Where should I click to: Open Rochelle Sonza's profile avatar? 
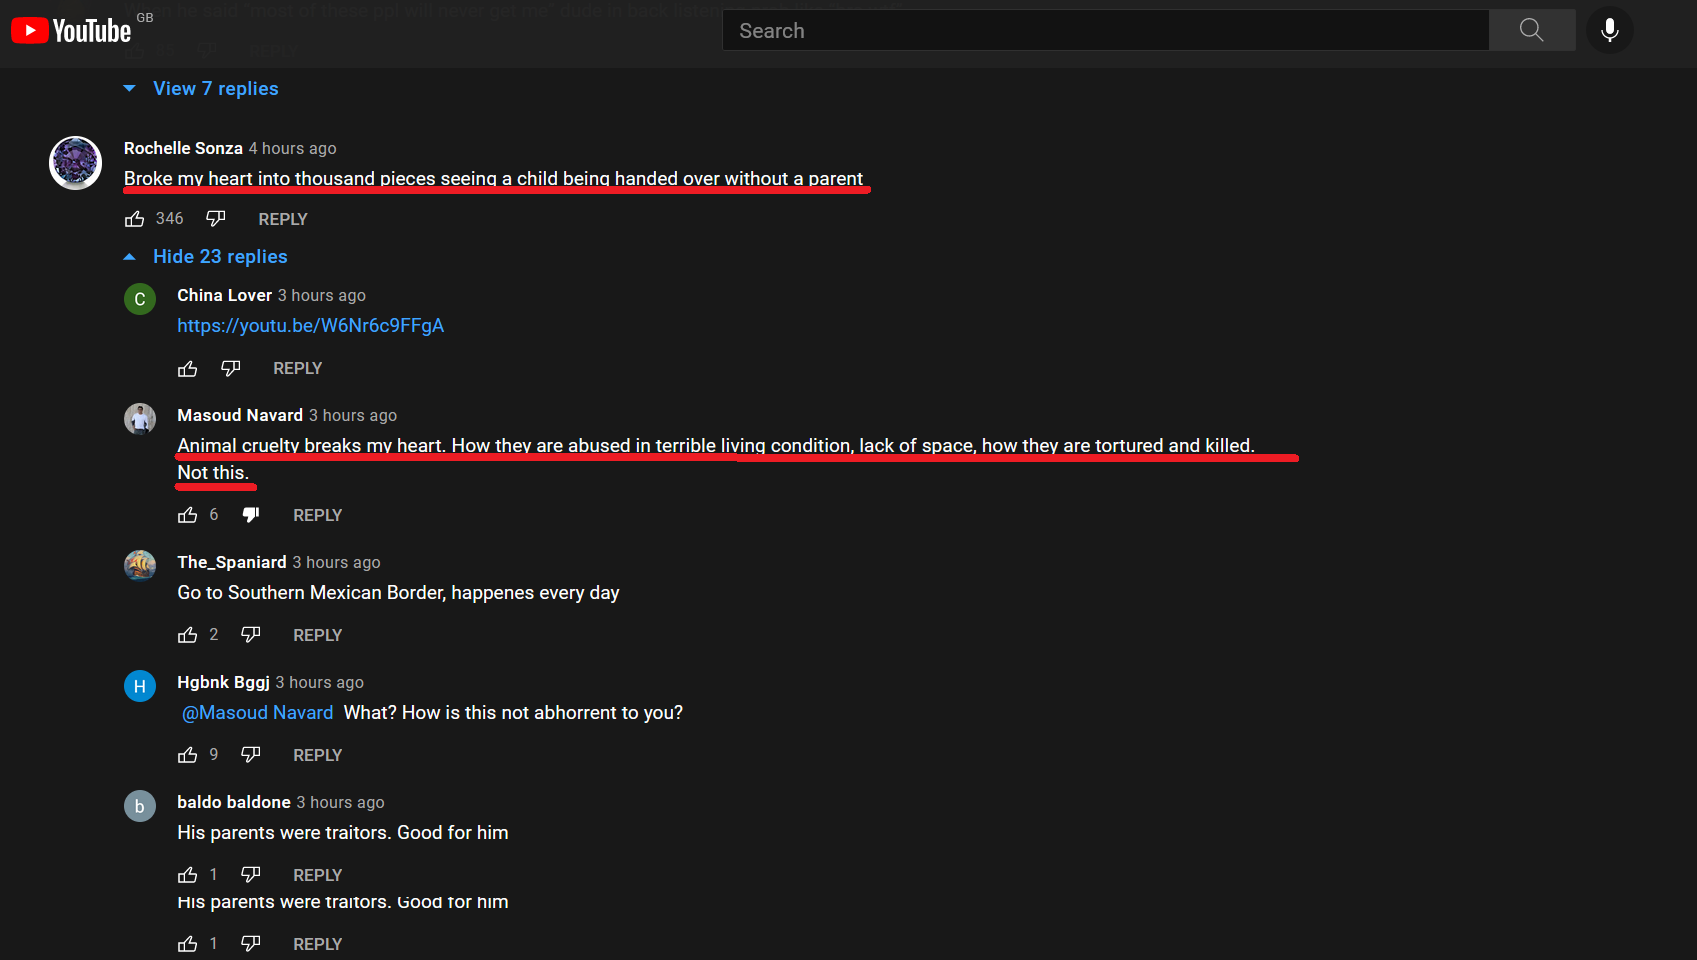[x=76, y=162]
